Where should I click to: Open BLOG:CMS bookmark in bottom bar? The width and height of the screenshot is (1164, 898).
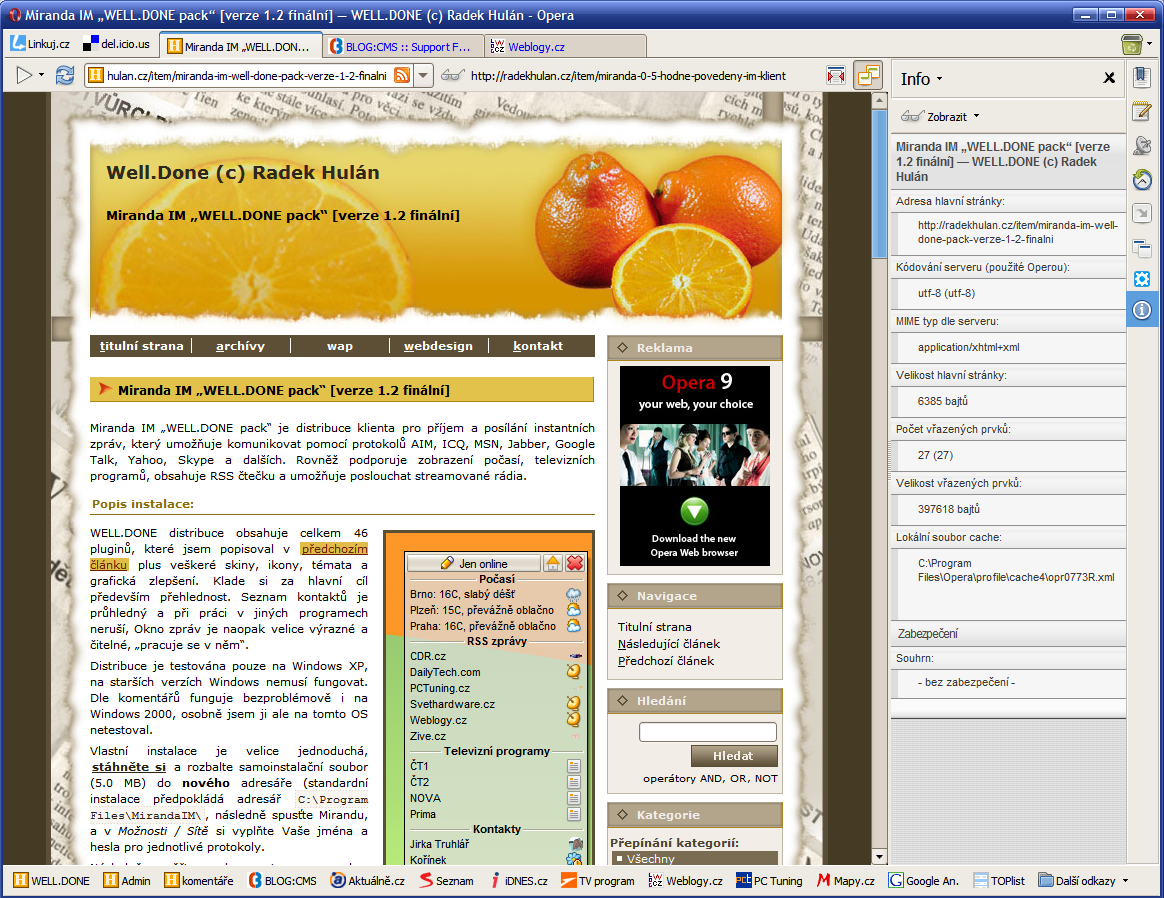click(283, 881)
